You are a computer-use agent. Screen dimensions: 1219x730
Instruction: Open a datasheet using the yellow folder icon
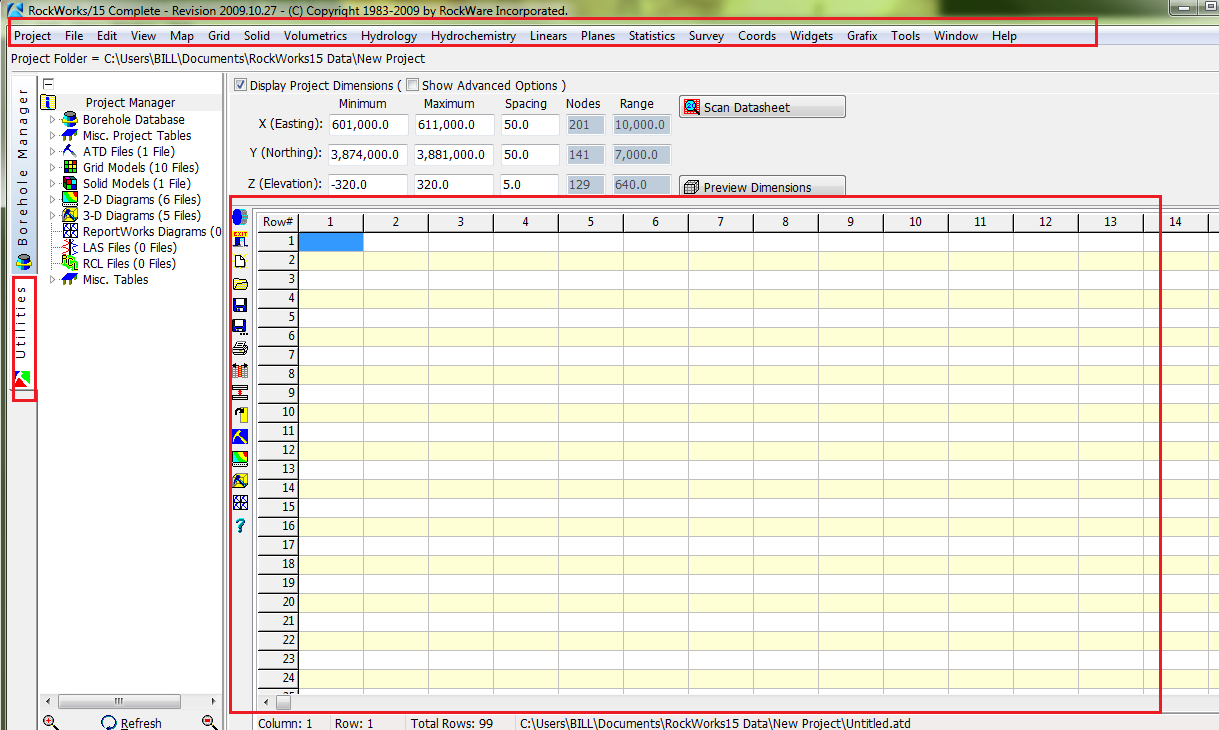pos(240,283)
